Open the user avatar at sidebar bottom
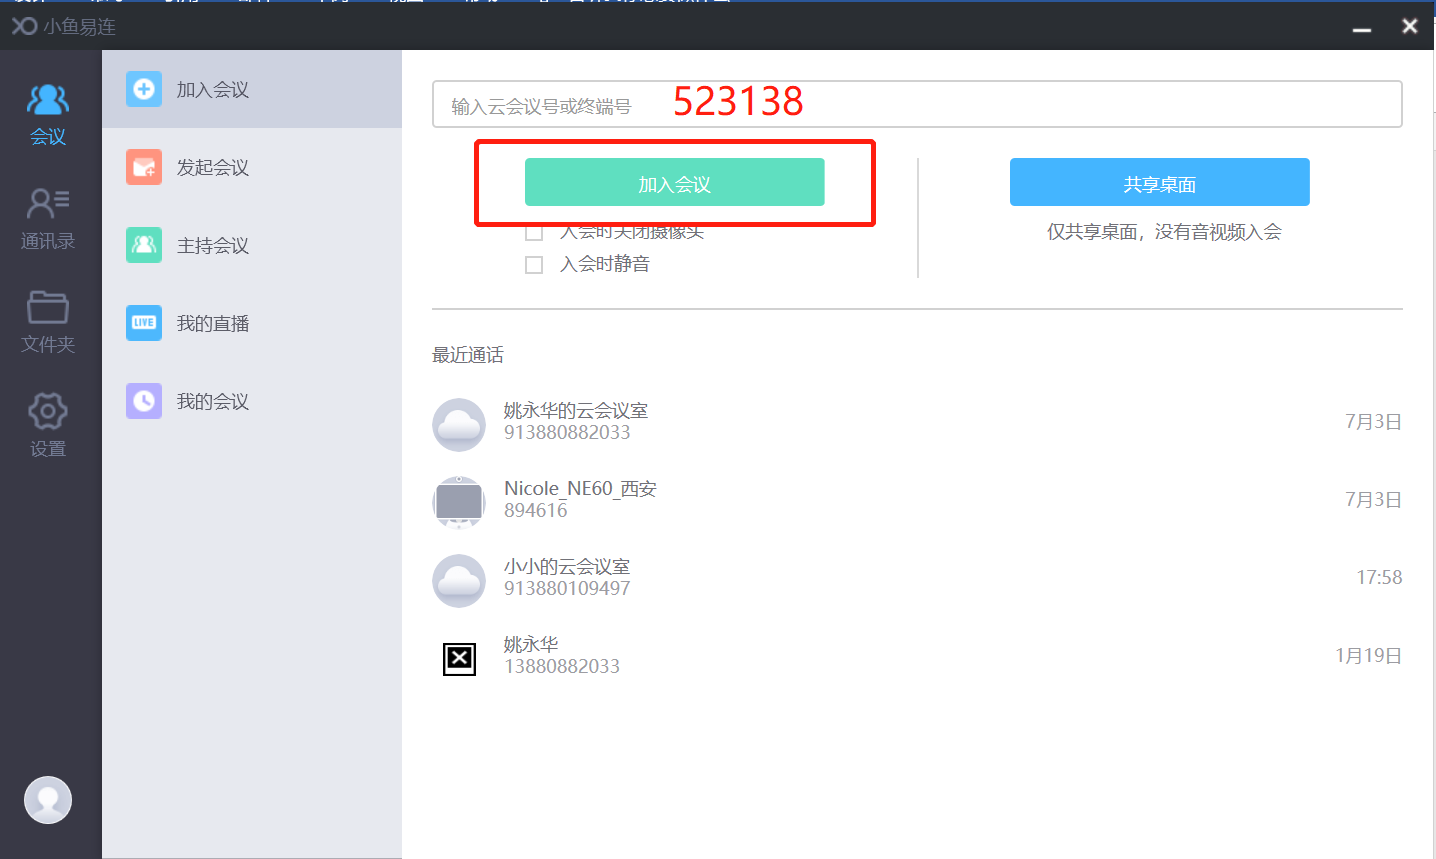 click(x=47, y=799)
